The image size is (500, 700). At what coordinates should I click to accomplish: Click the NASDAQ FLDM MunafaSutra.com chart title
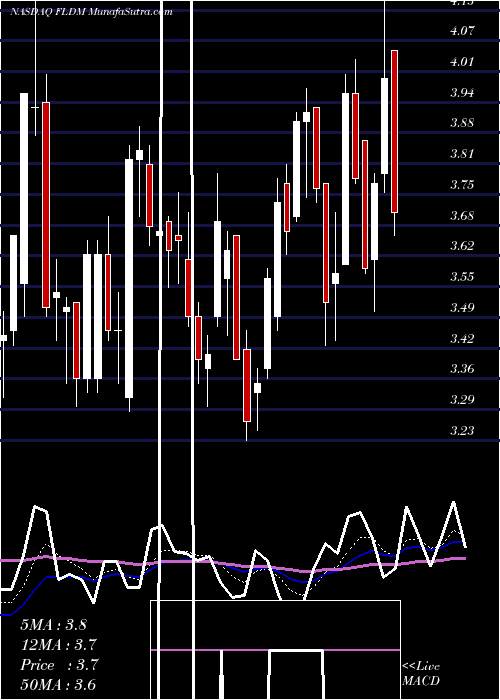[91, 12]
